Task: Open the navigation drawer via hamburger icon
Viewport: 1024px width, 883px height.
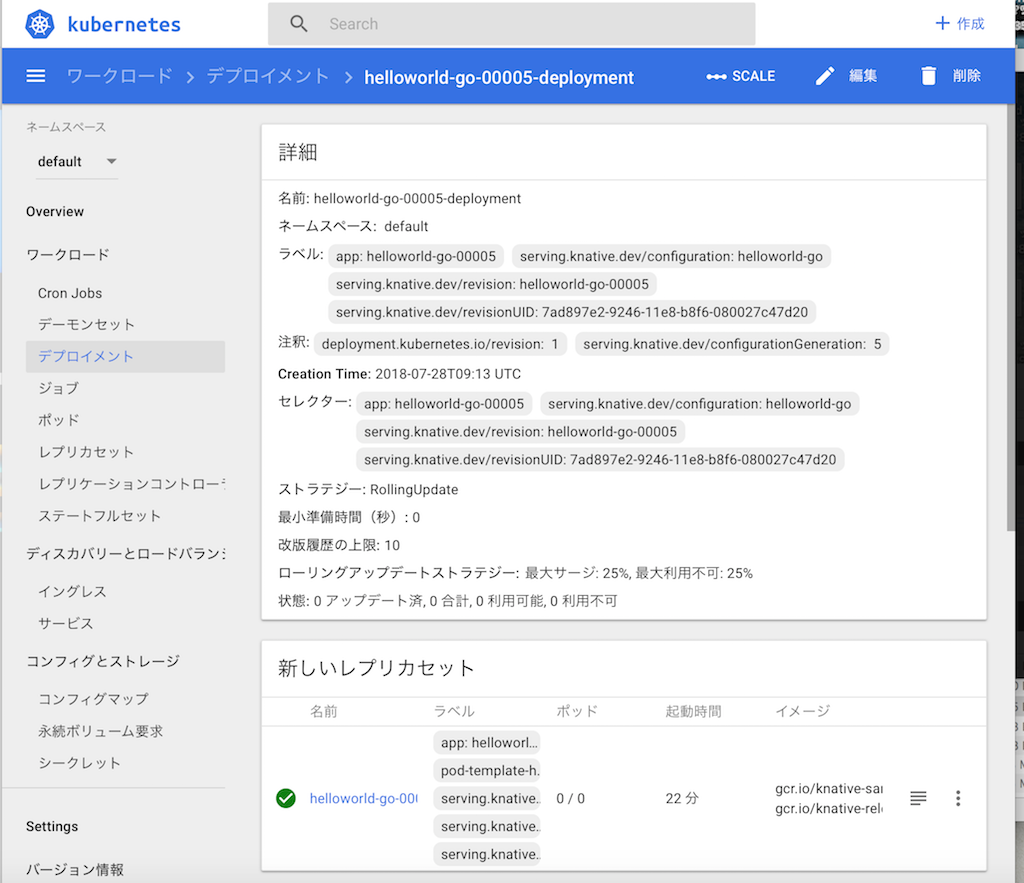Action: tap(35, 76)
